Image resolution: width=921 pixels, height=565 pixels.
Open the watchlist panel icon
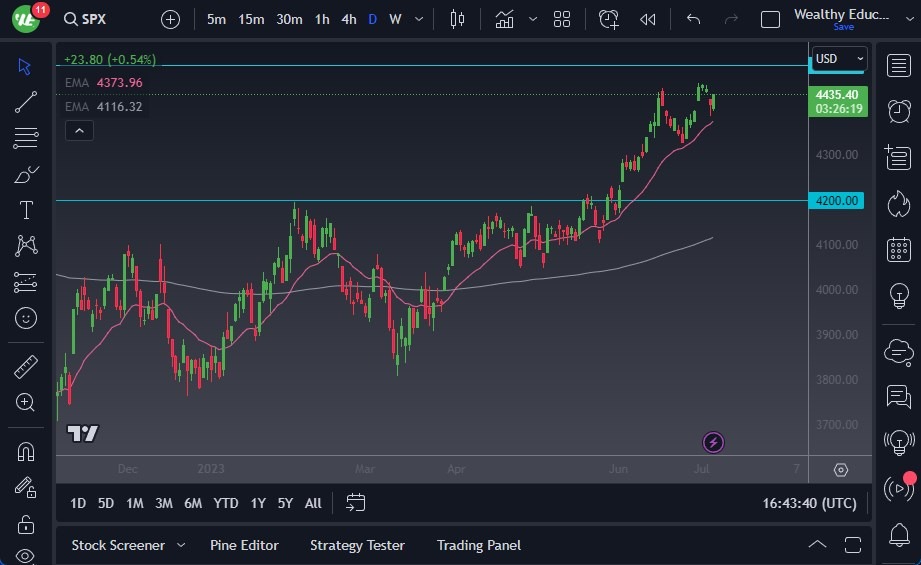(898, 65)
